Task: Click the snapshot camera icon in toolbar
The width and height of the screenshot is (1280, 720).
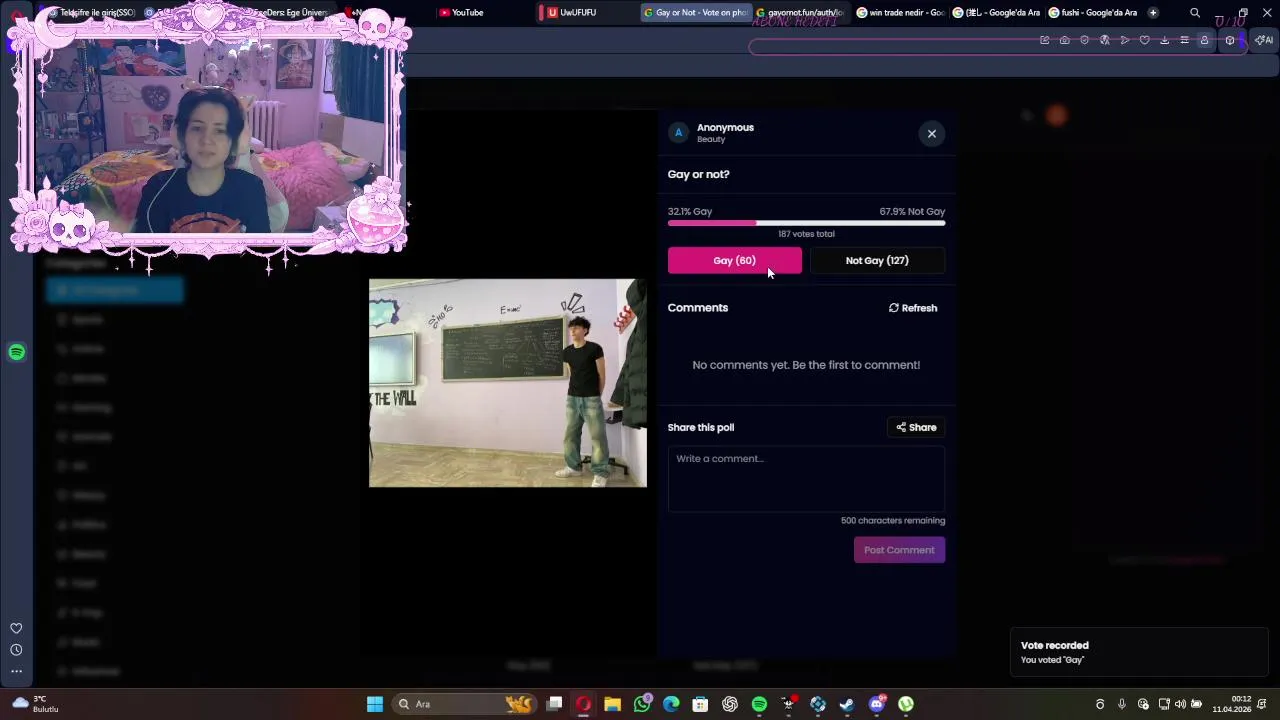Action: pyautogui.click(x=1065, y=40)
